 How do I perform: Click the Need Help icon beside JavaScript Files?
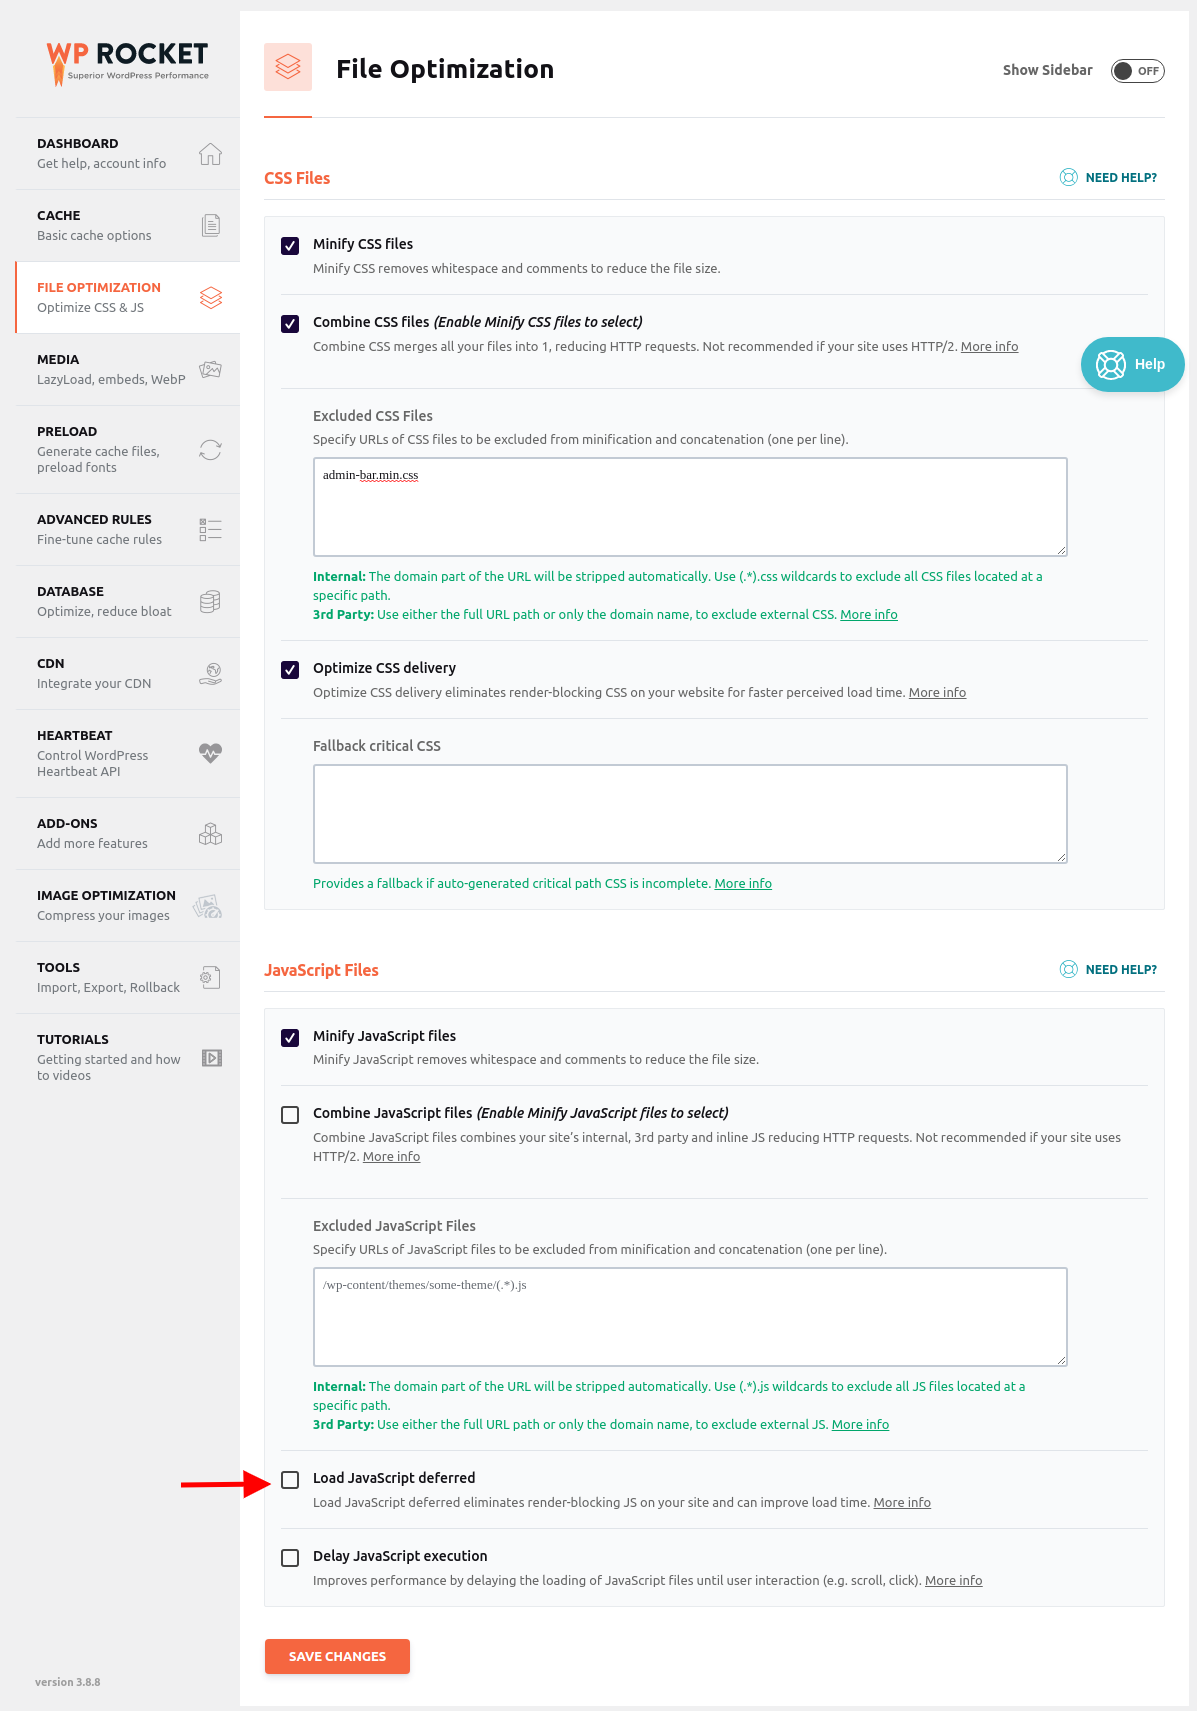pyautogui.click(x=1067, y=969)
